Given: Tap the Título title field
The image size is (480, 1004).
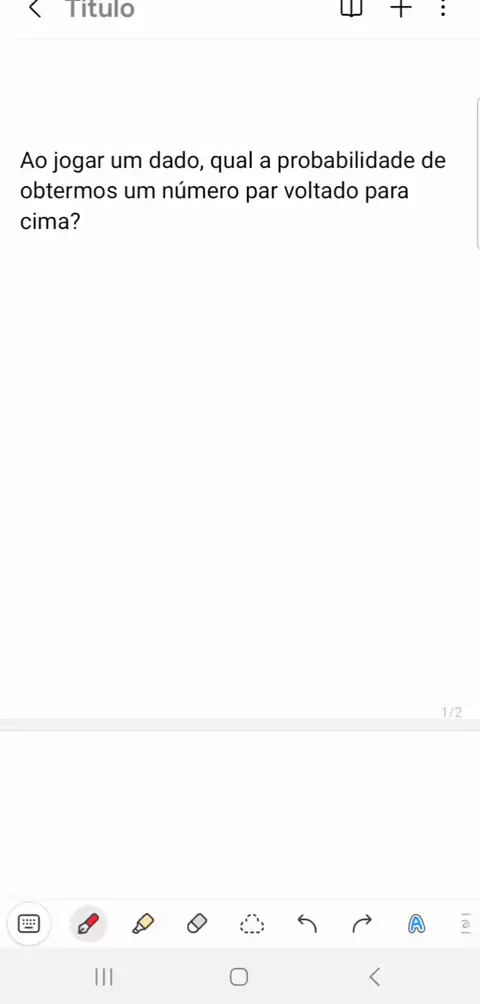Looking at the screenshot, I should [100, 9].
